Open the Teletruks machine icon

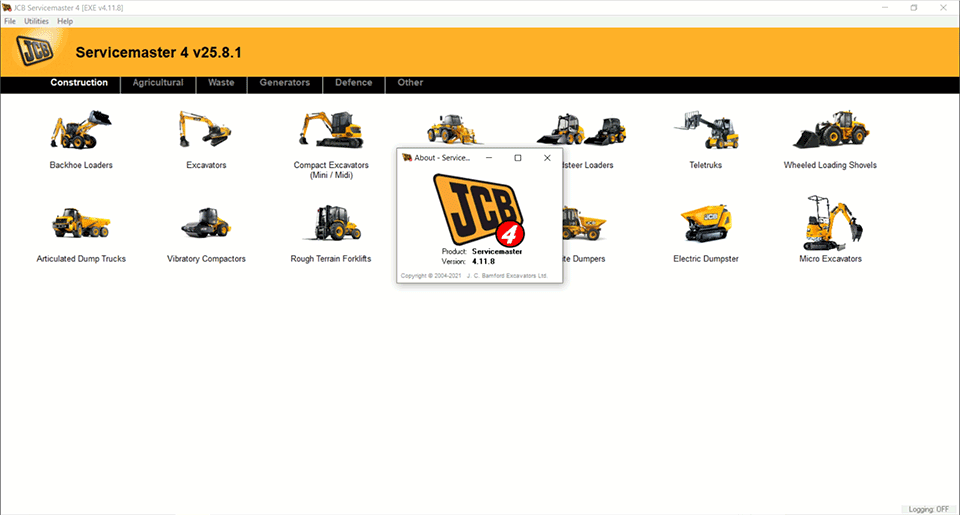tap(707, 129)
